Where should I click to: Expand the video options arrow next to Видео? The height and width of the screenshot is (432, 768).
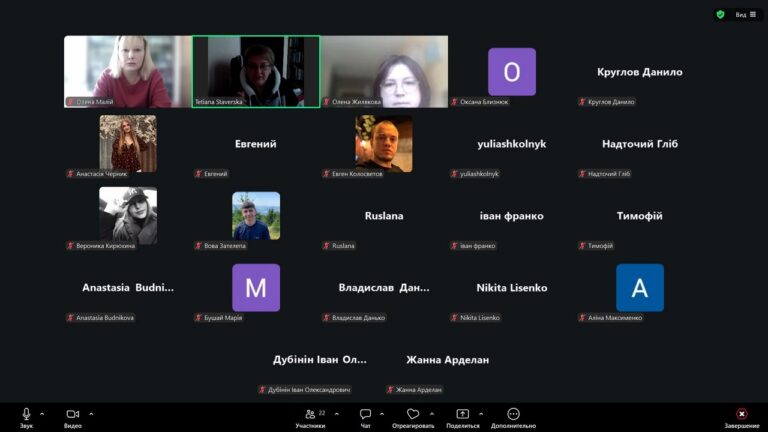91,413
